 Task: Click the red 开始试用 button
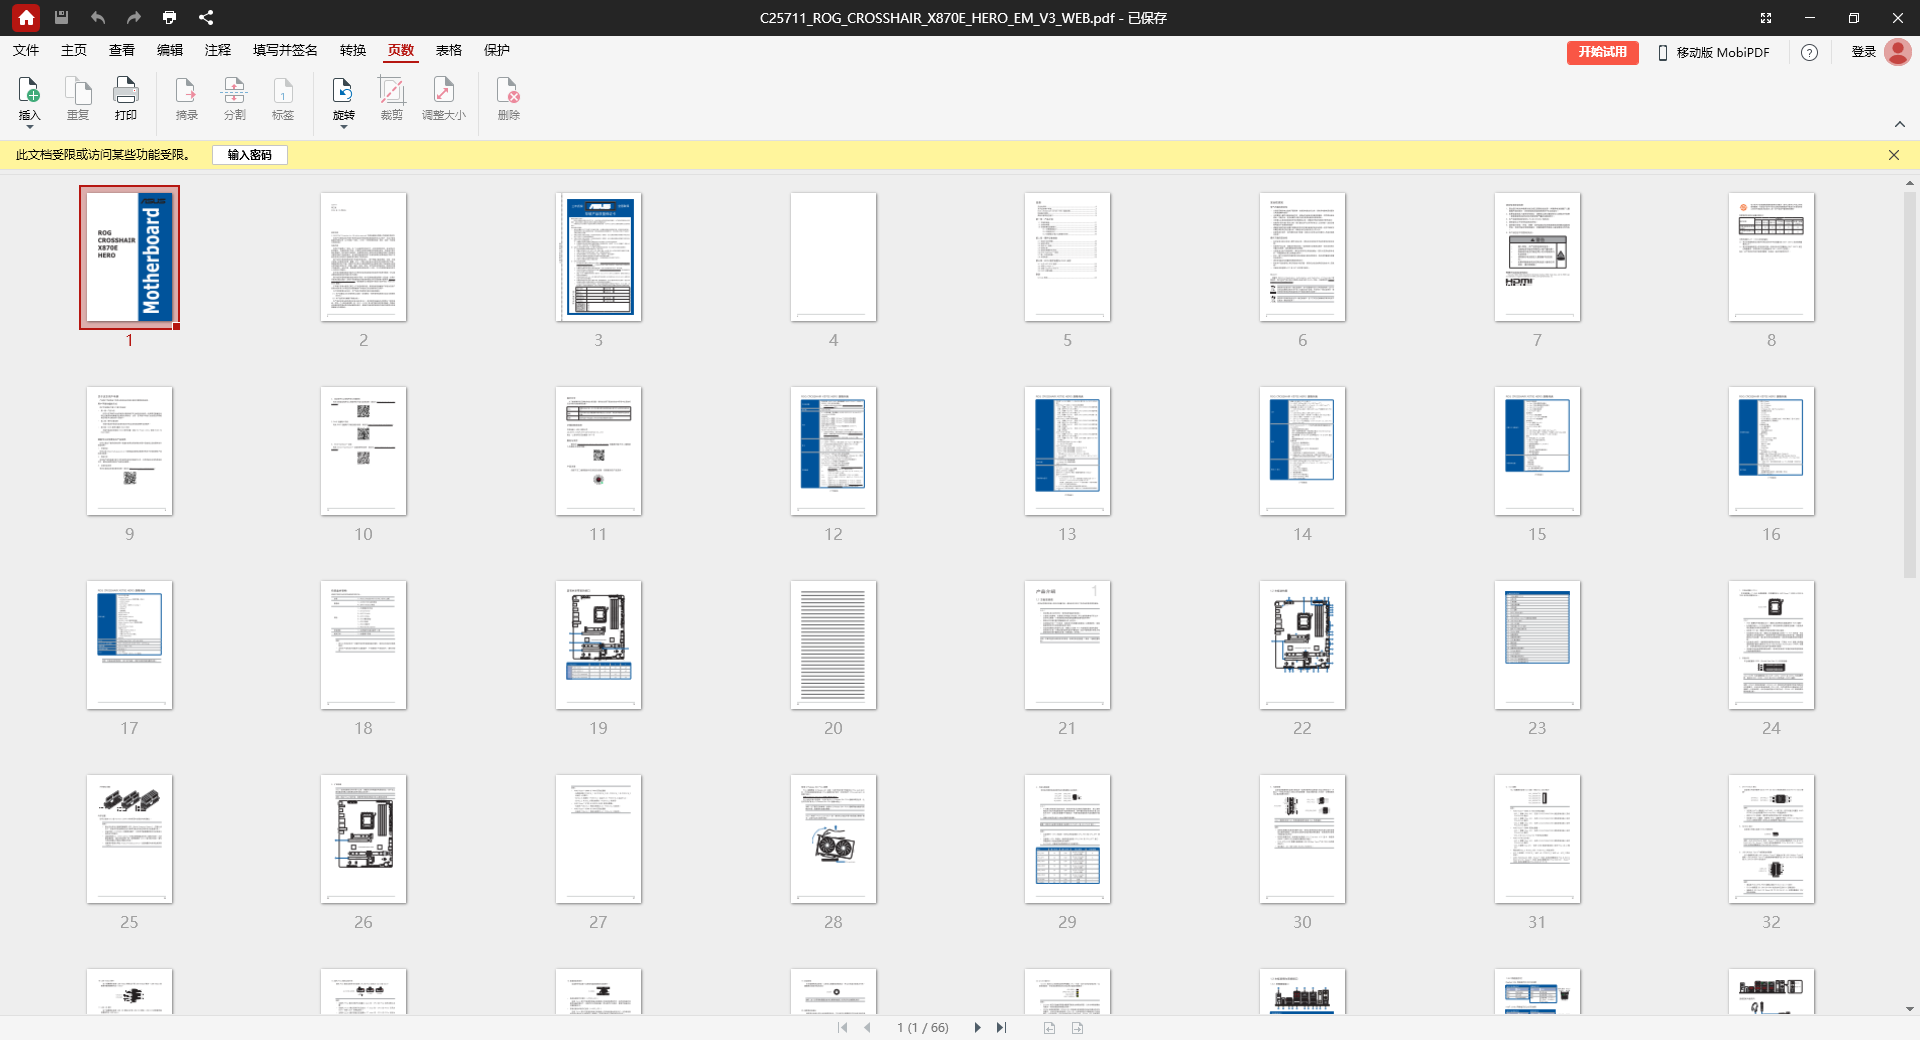pyautogui.click(x=1602, y=52)
